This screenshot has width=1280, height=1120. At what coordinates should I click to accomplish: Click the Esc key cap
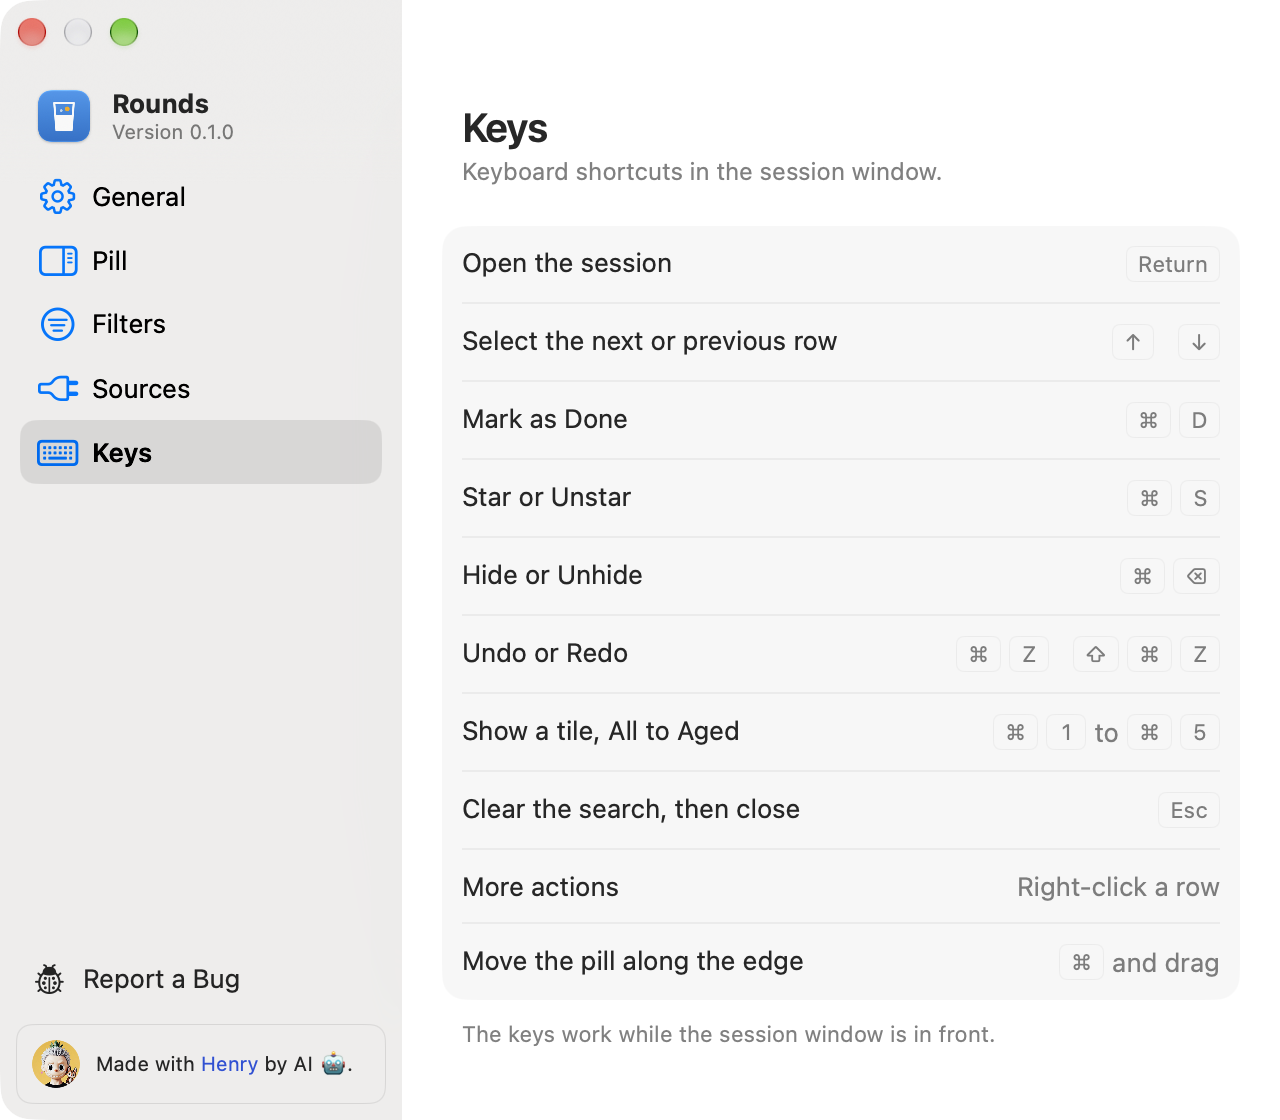[1189, 810]
